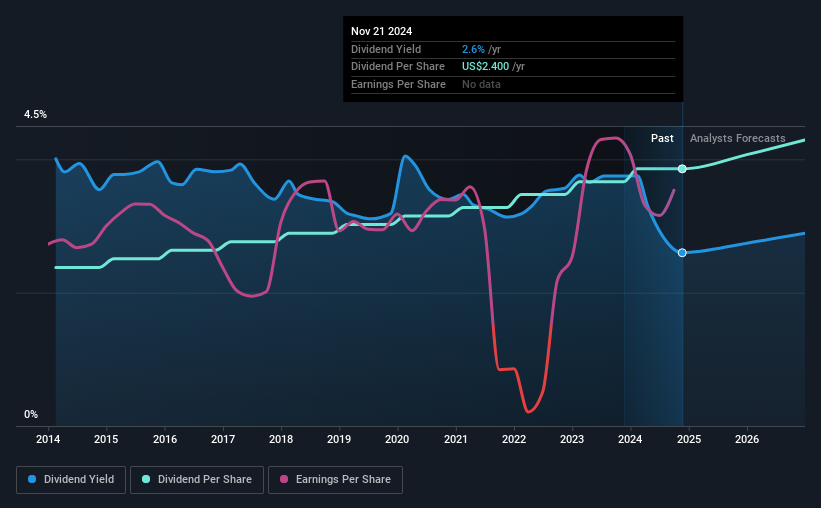Click the 'Nov 21 2024' tooltip date

pos(381,31)
